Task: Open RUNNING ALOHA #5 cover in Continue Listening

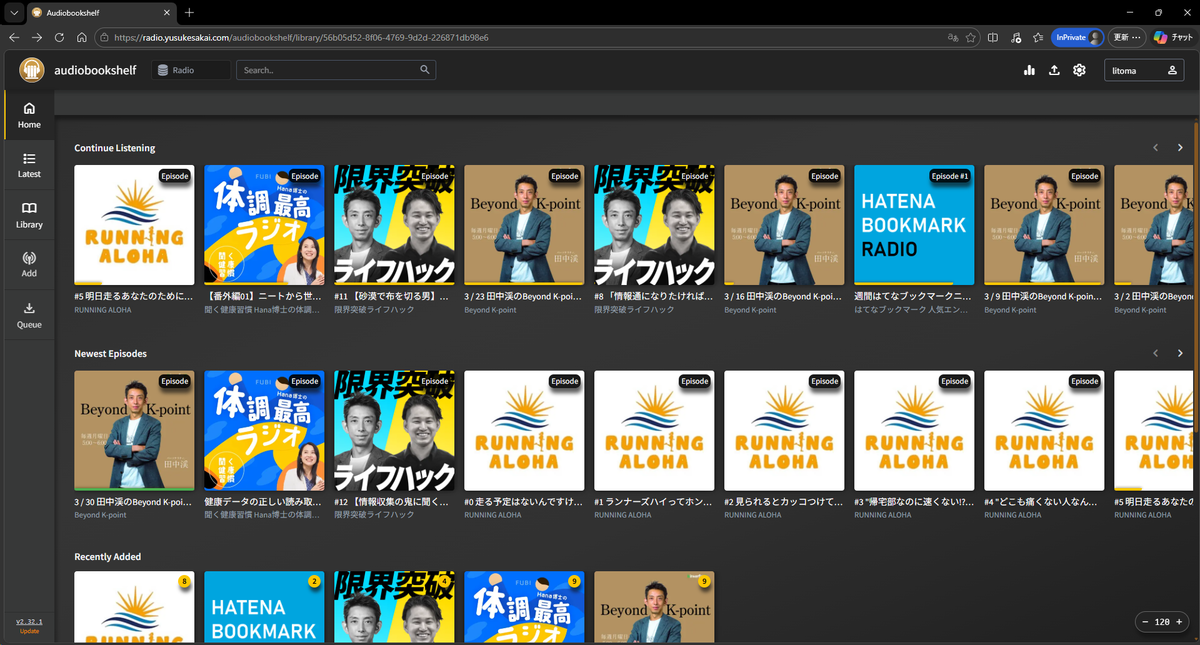Action: click(x=134, y=225)
